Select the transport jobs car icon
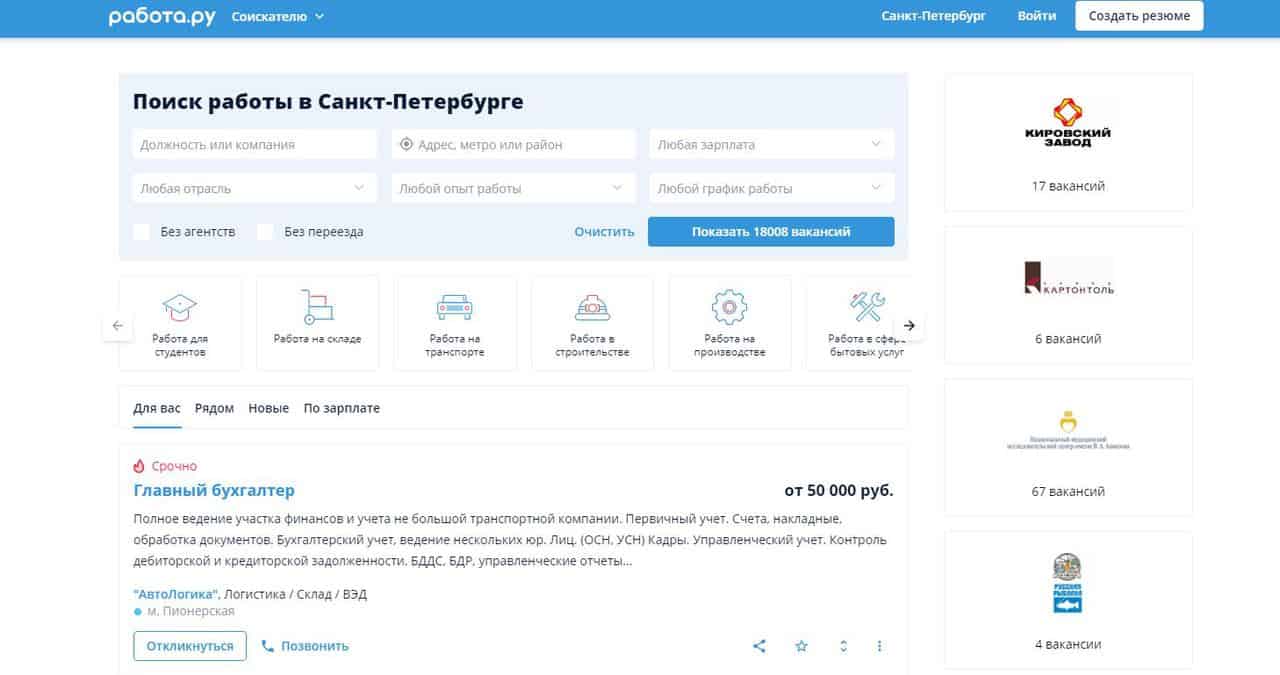The width and height of the screenshot is (1280, 675). (455, 306)
